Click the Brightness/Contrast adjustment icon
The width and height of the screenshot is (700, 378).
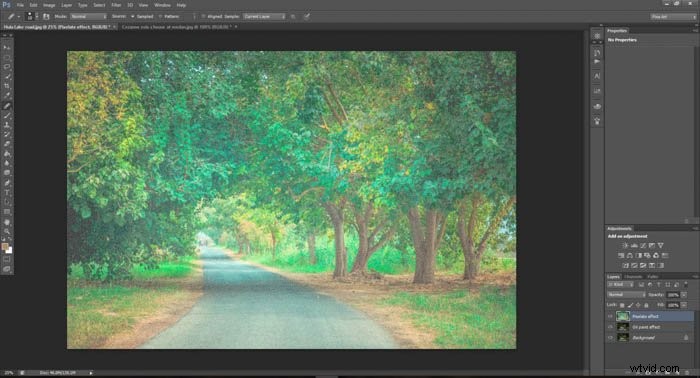tap(625, 245)
